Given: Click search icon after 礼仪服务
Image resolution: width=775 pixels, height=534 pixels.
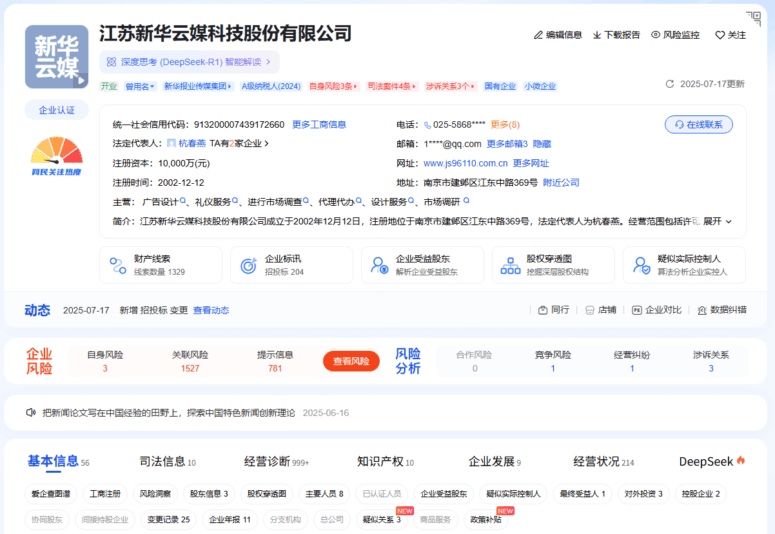Looking at the screenshot, I should click(x=235, y=201).
